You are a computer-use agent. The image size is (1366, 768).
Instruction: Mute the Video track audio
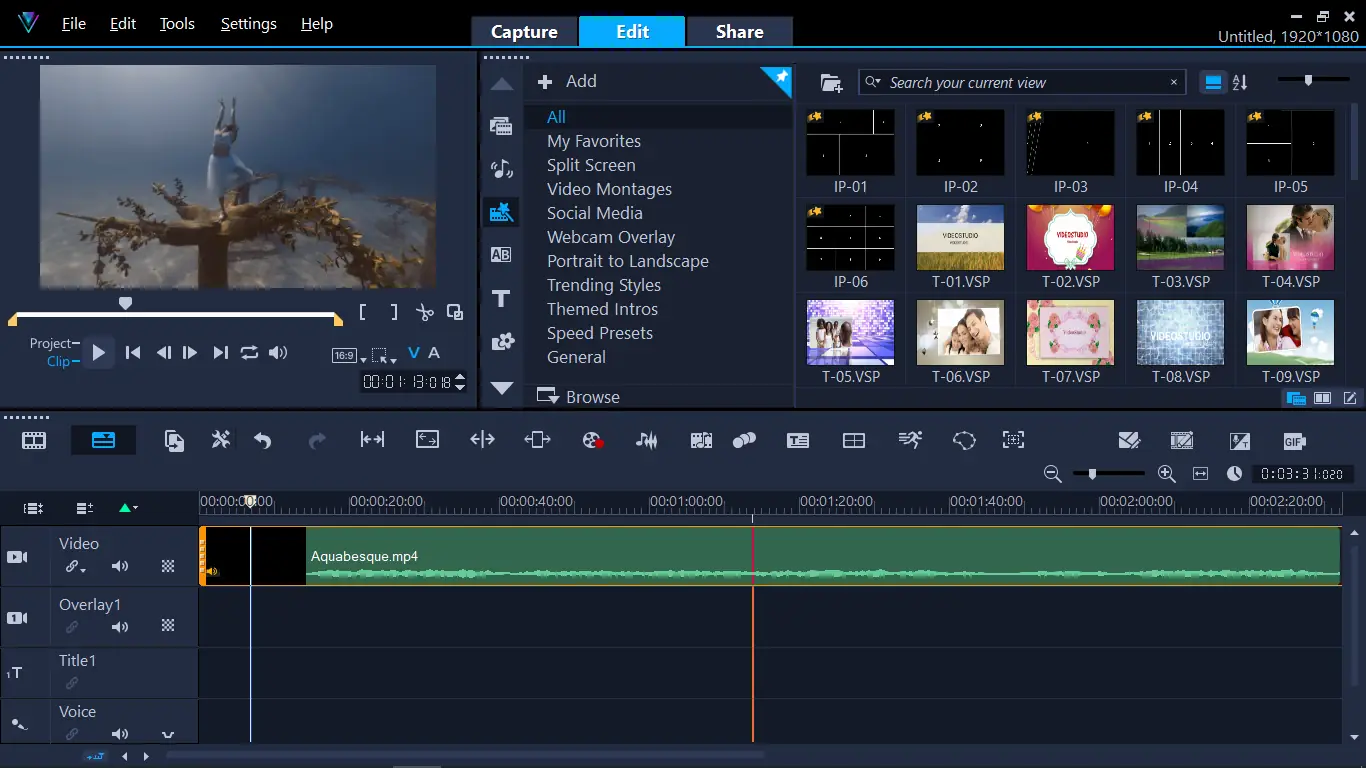[120, 567]
